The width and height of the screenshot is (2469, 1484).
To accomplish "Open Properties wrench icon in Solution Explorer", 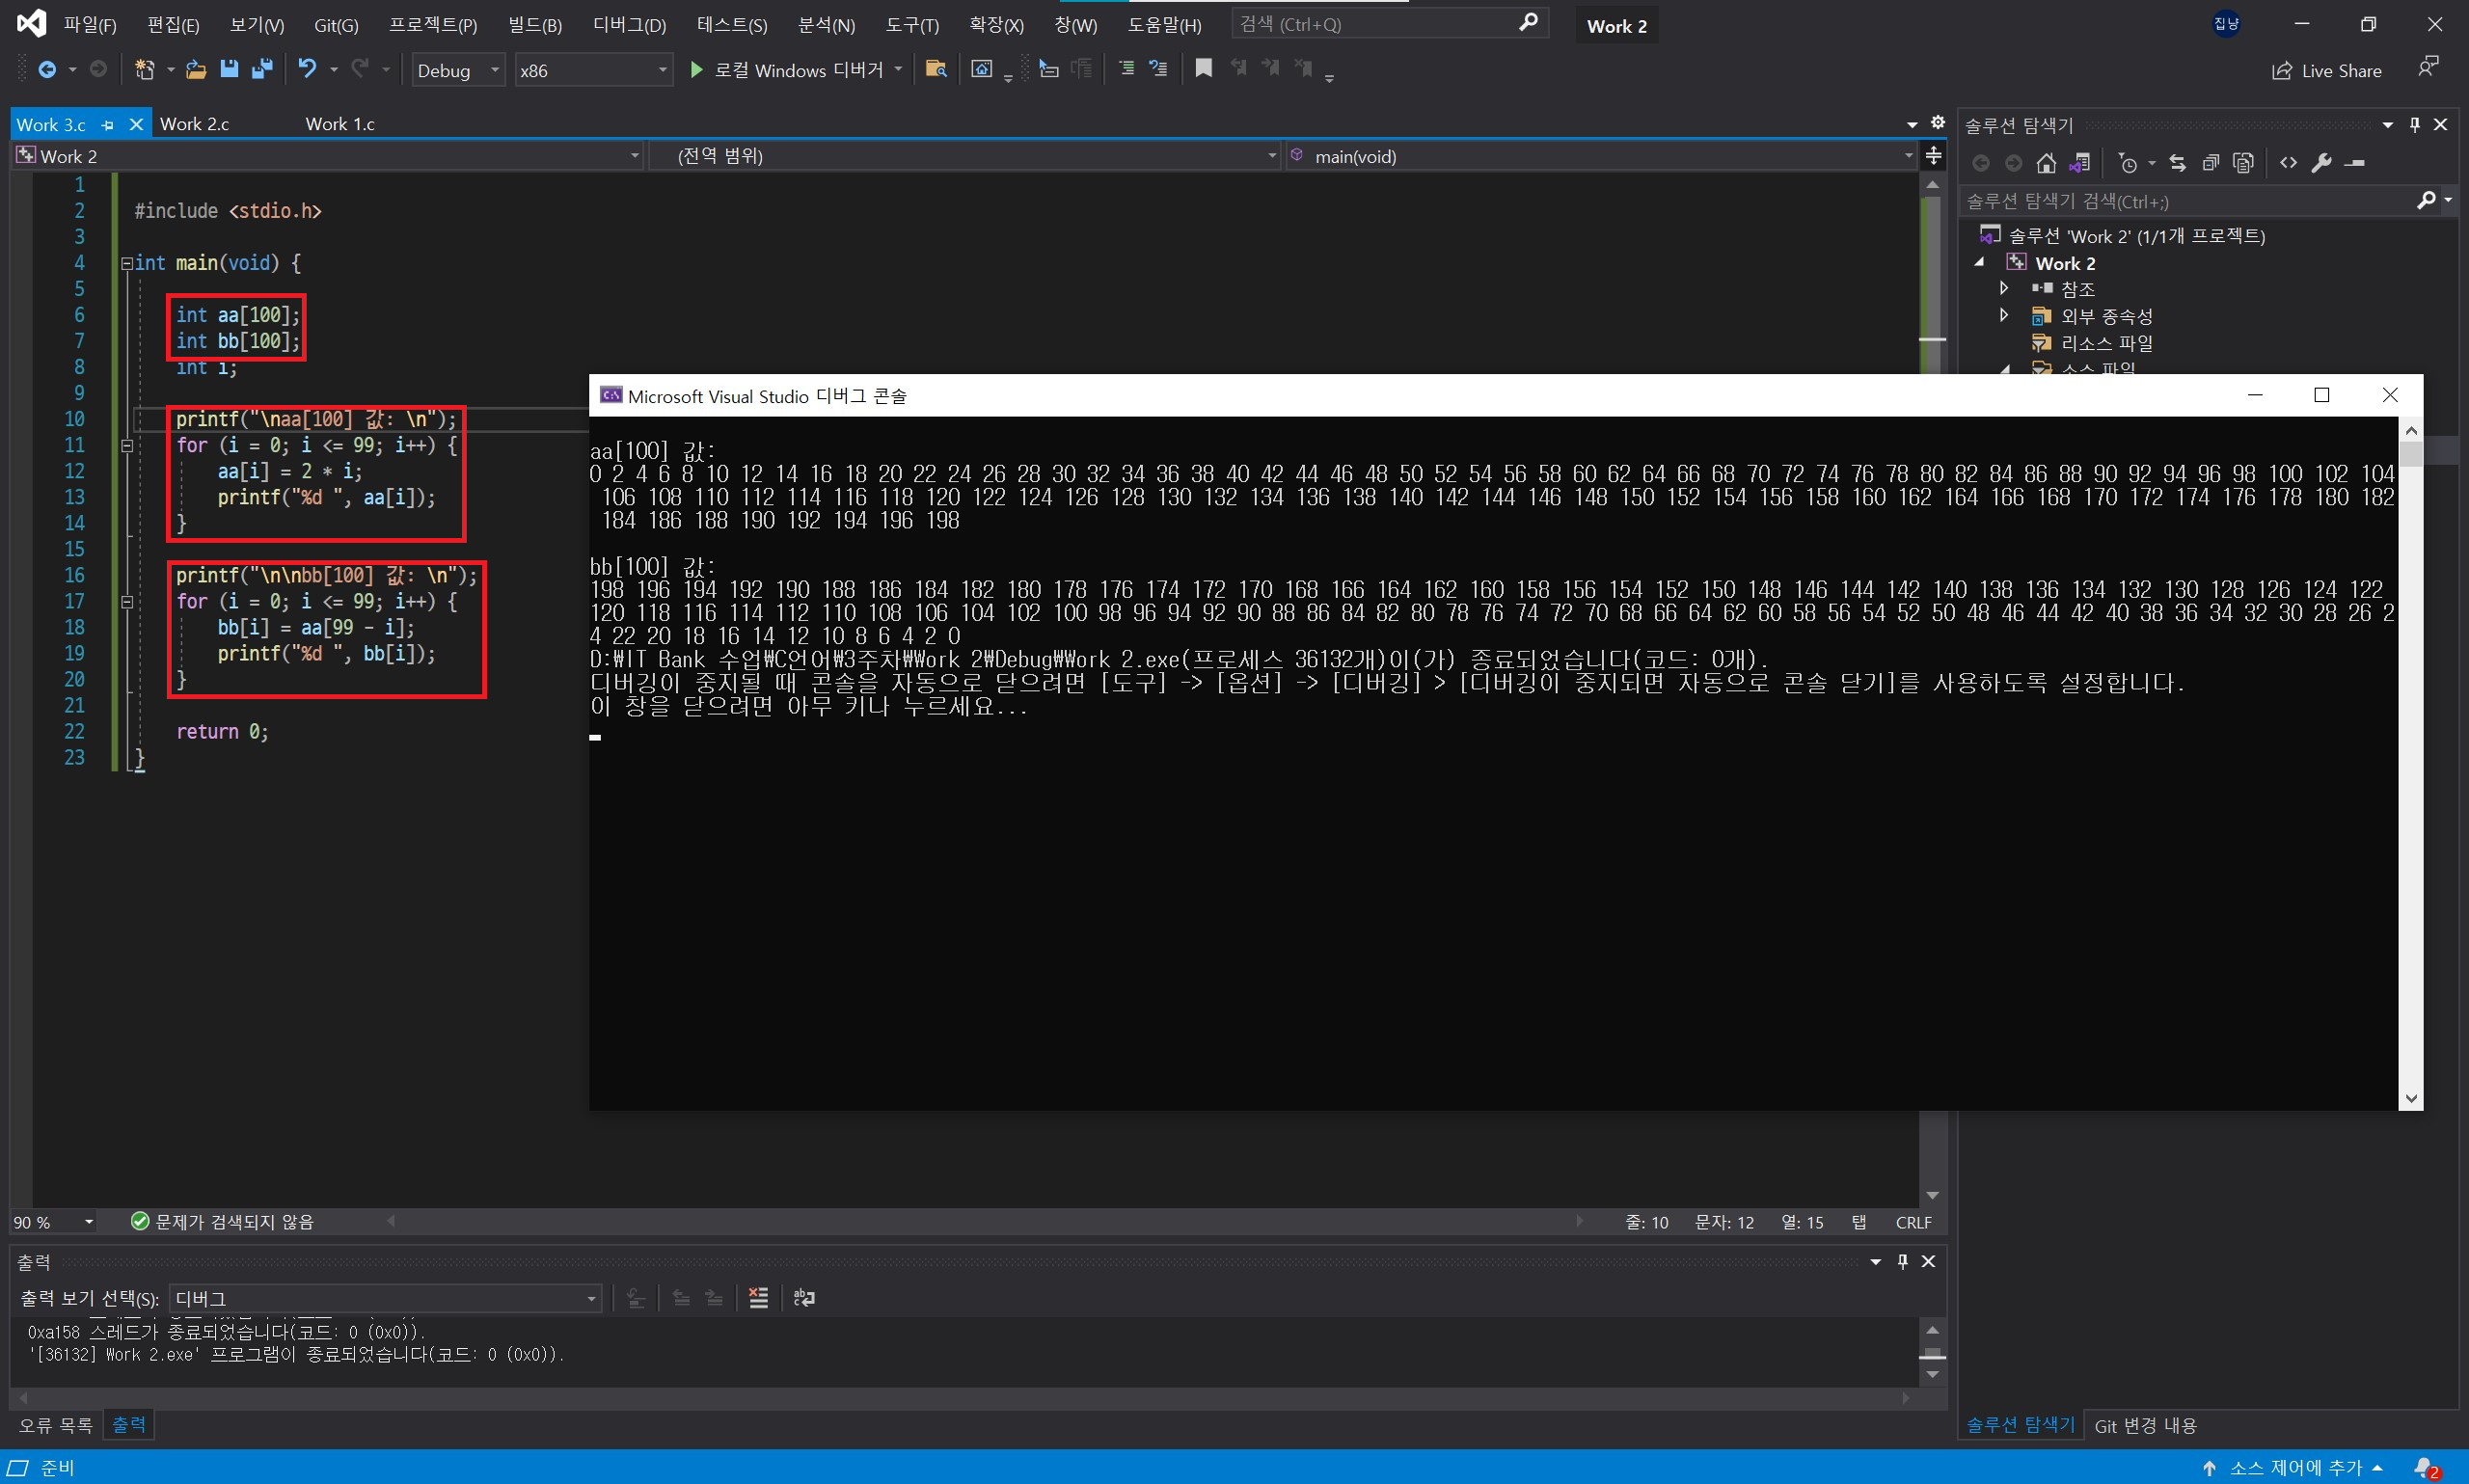I will (2321, 163).
